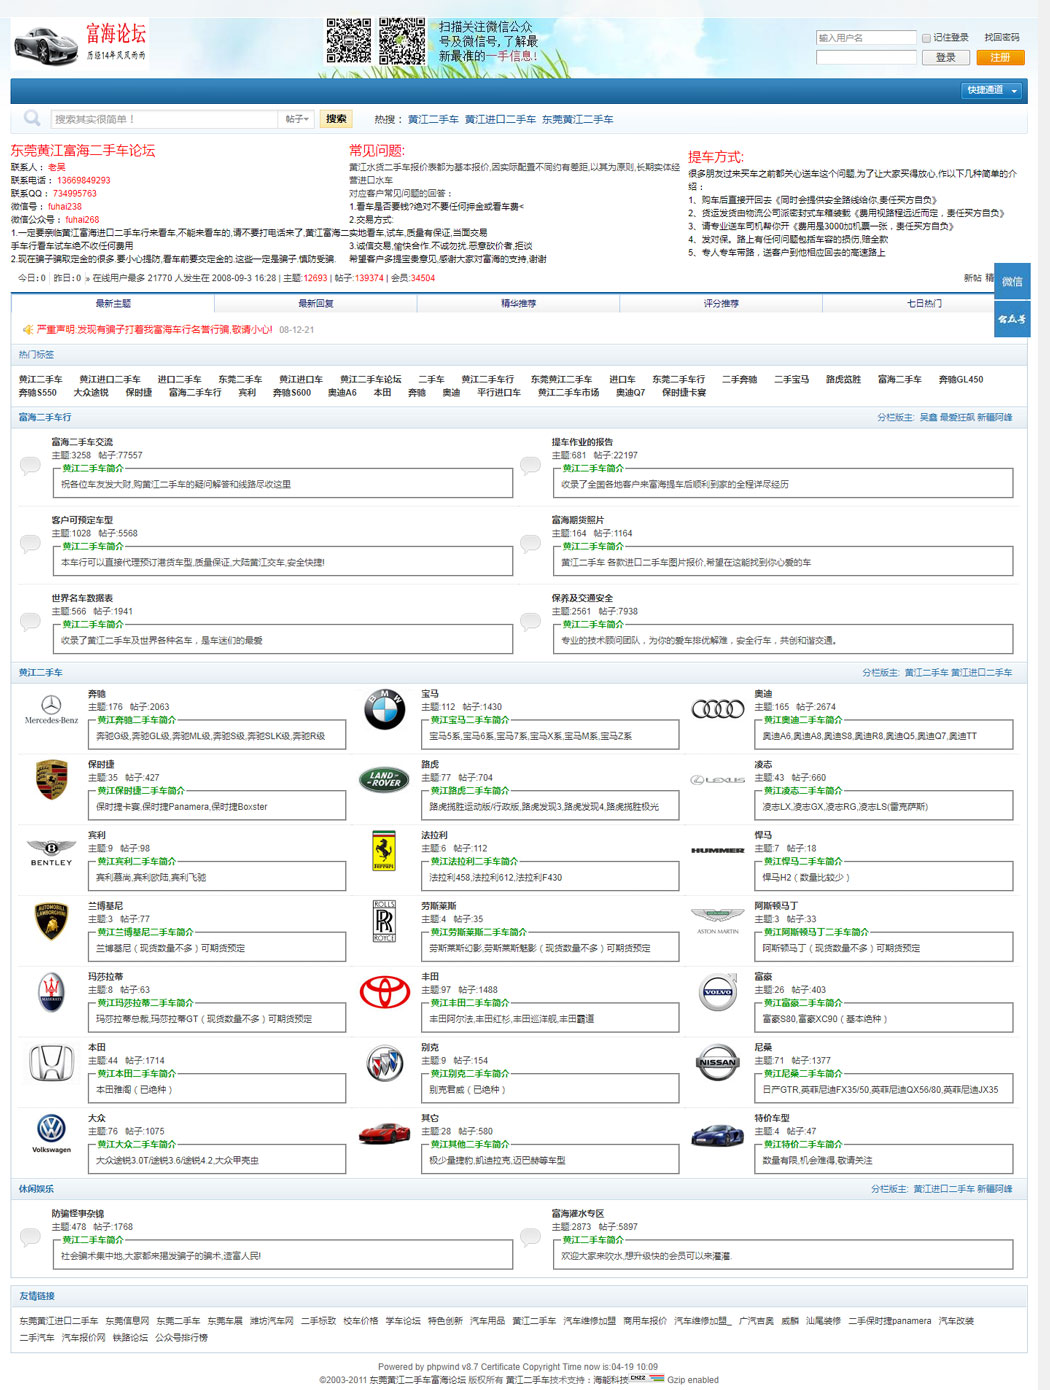Click the Audi four-rings logo
The image size is (1050, 1390).
[x=718, y=709]
